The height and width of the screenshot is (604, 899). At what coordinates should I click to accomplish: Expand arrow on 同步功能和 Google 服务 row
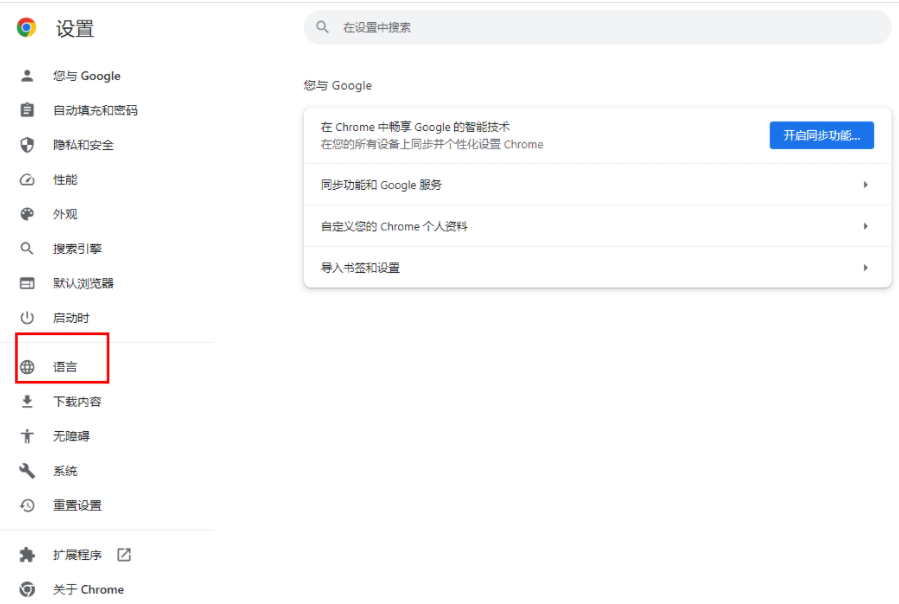(x=865, y=185)
